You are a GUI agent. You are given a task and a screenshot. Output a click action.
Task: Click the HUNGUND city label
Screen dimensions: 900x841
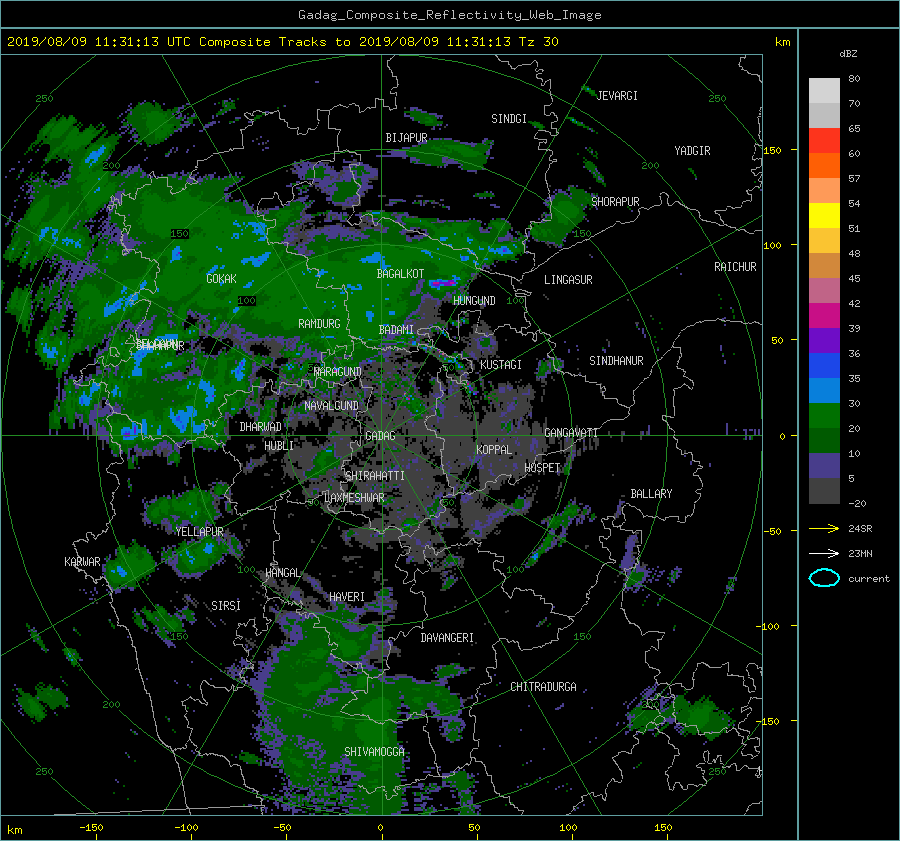pos(474,301)
